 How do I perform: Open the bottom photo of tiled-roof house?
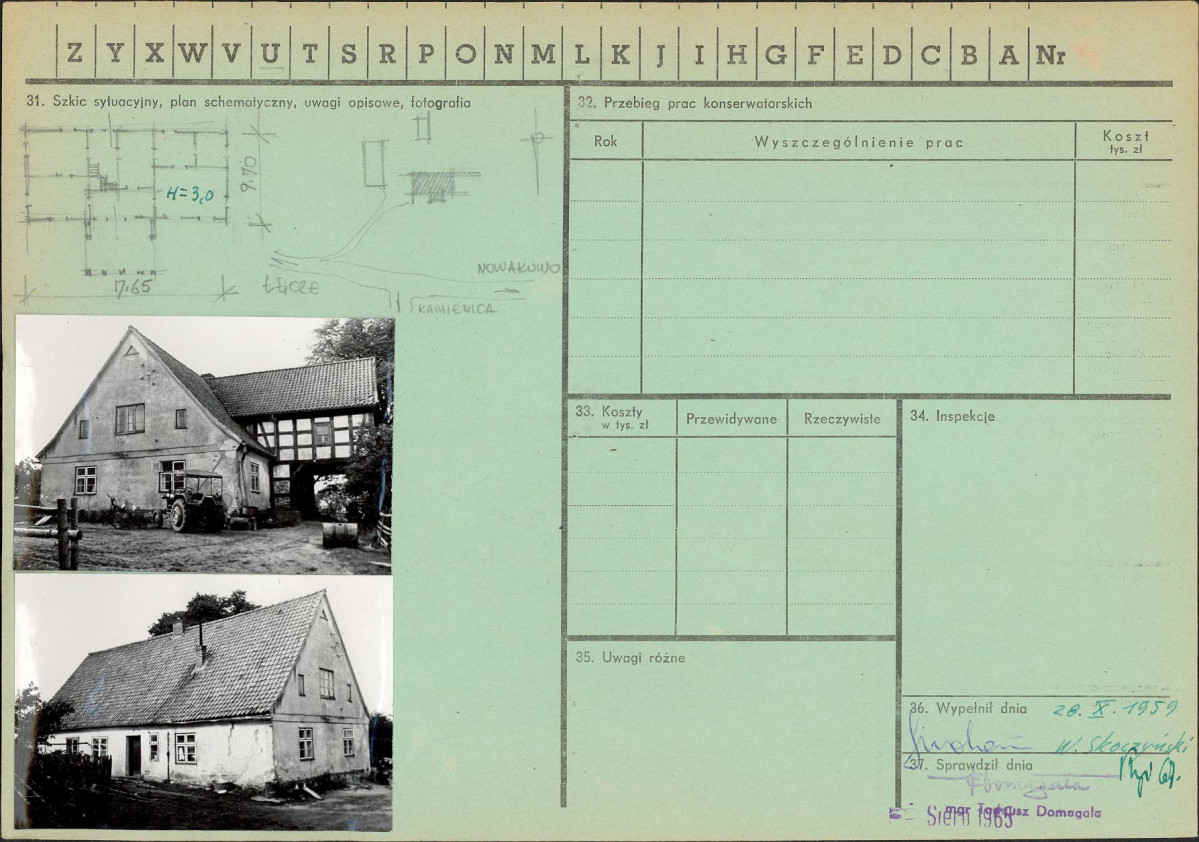click(x=203, y=703)
